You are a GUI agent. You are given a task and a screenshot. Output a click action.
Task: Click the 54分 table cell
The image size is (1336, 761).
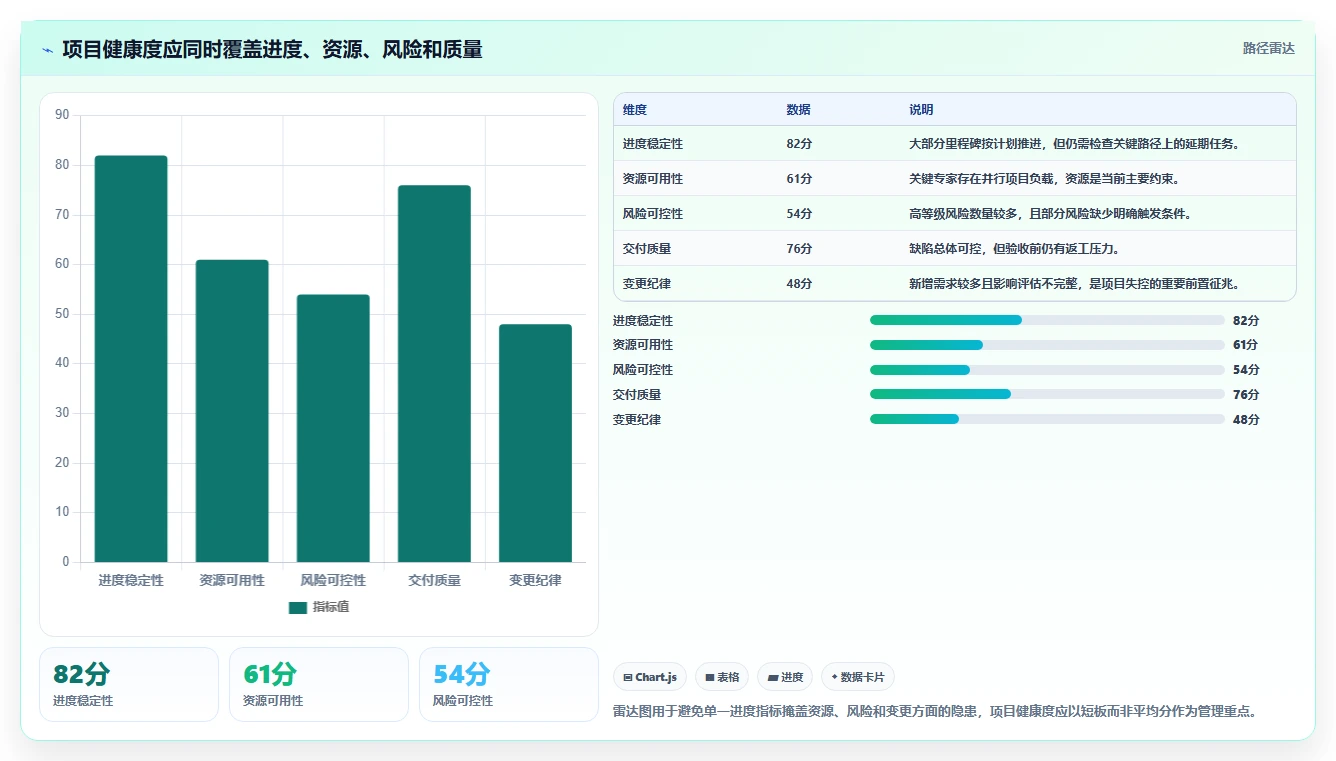(799, 214)
